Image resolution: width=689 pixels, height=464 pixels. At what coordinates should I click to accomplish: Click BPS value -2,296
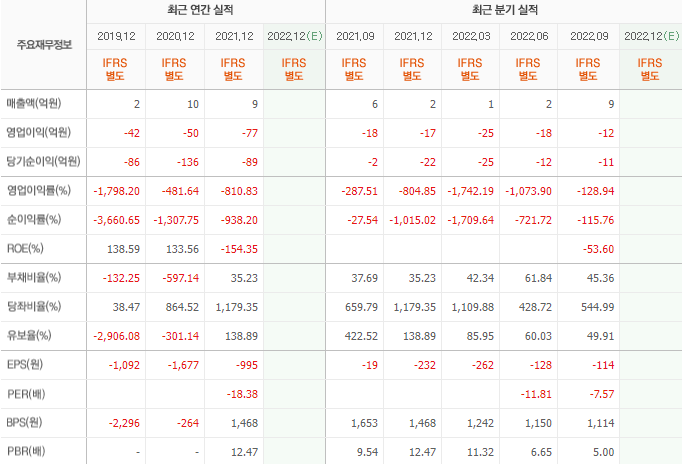(x=124, y=424)
